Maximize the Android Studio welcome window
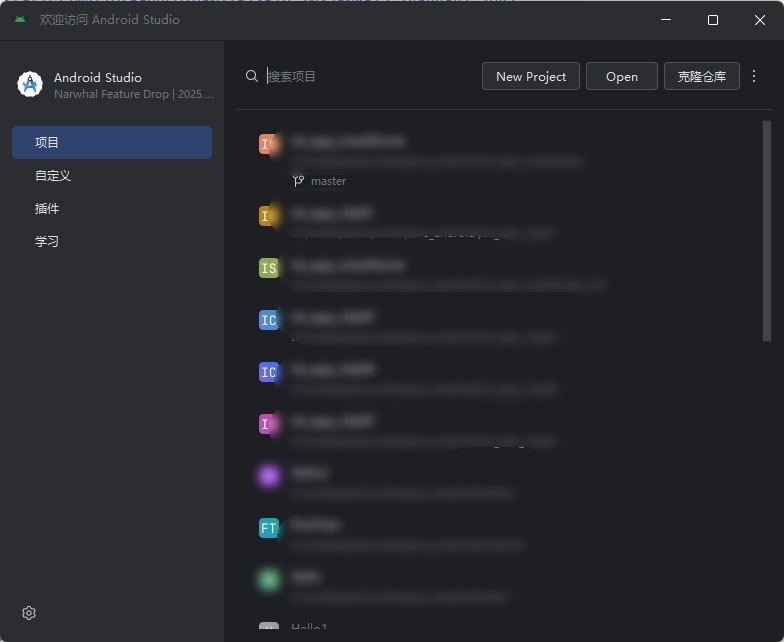The width and height of the screenshot is (784, 642). [x=713, y=20]
